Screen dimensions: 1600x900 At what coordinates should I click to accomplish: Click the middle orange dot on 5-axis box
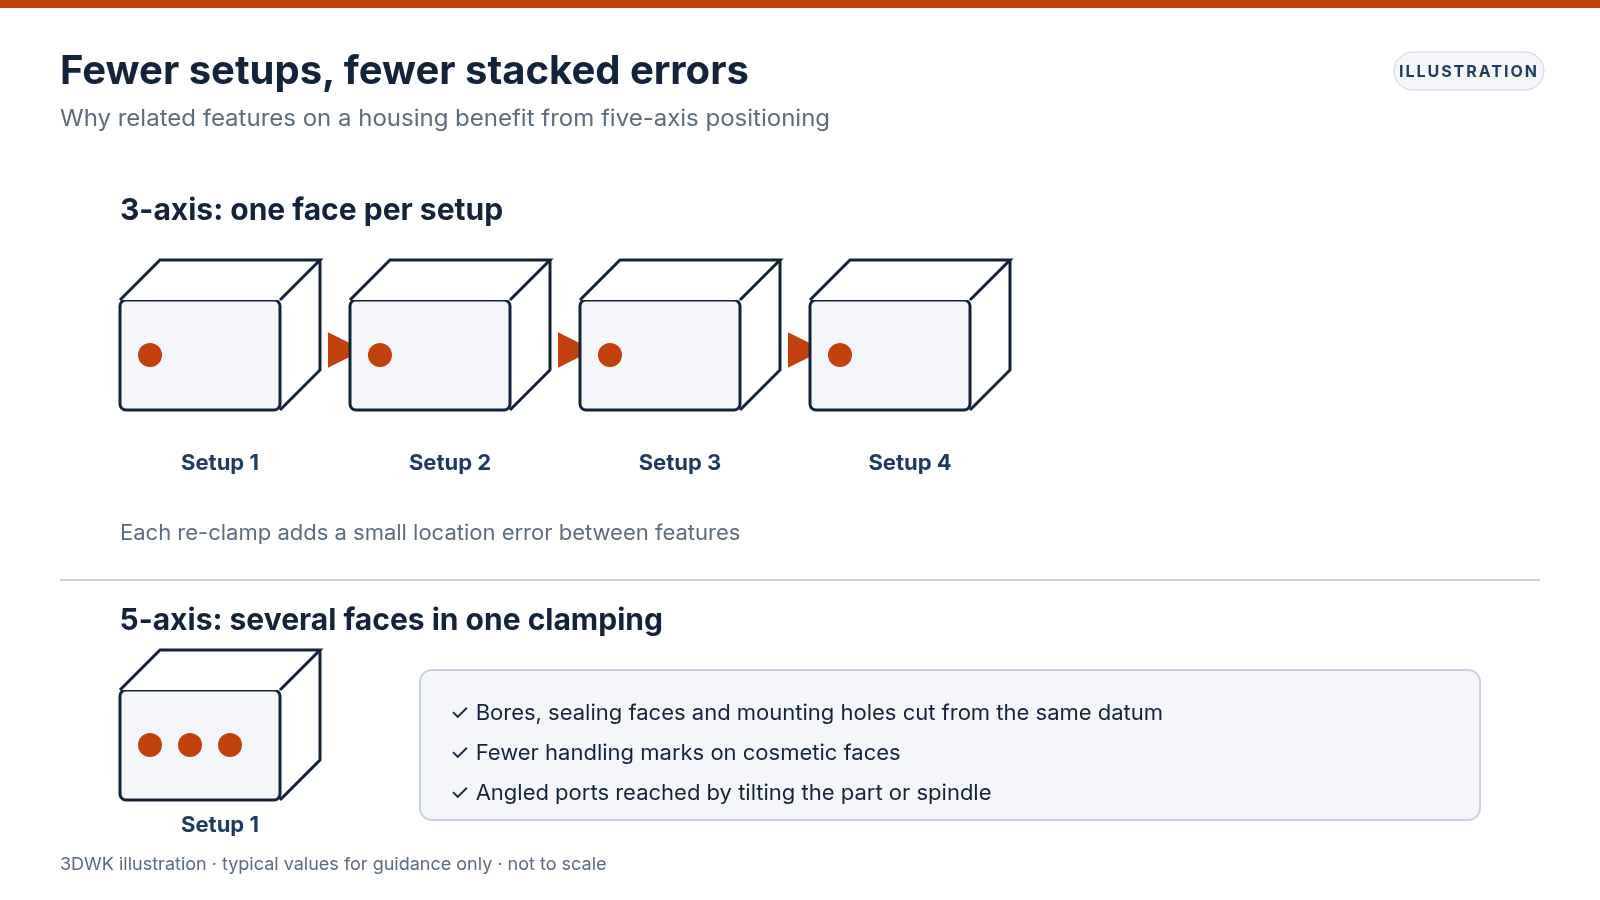click(190, 745)
